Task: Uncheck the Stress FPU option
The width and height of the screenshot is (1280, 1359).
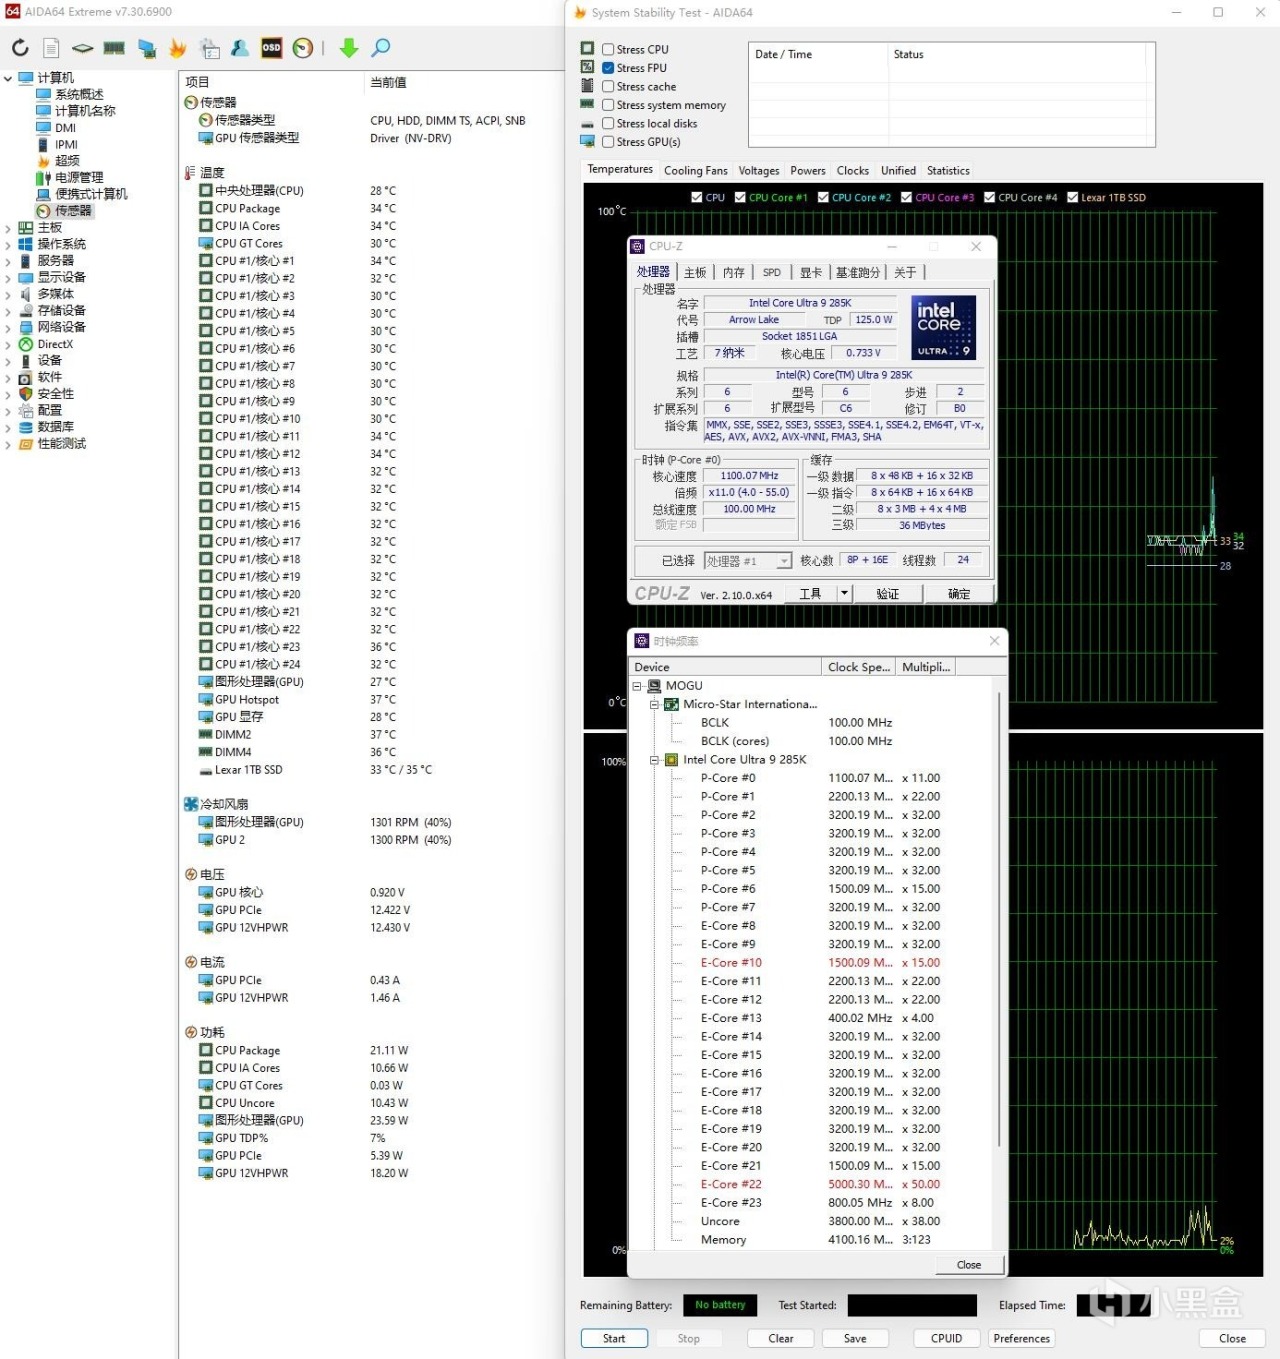Action: pos(608,68)
